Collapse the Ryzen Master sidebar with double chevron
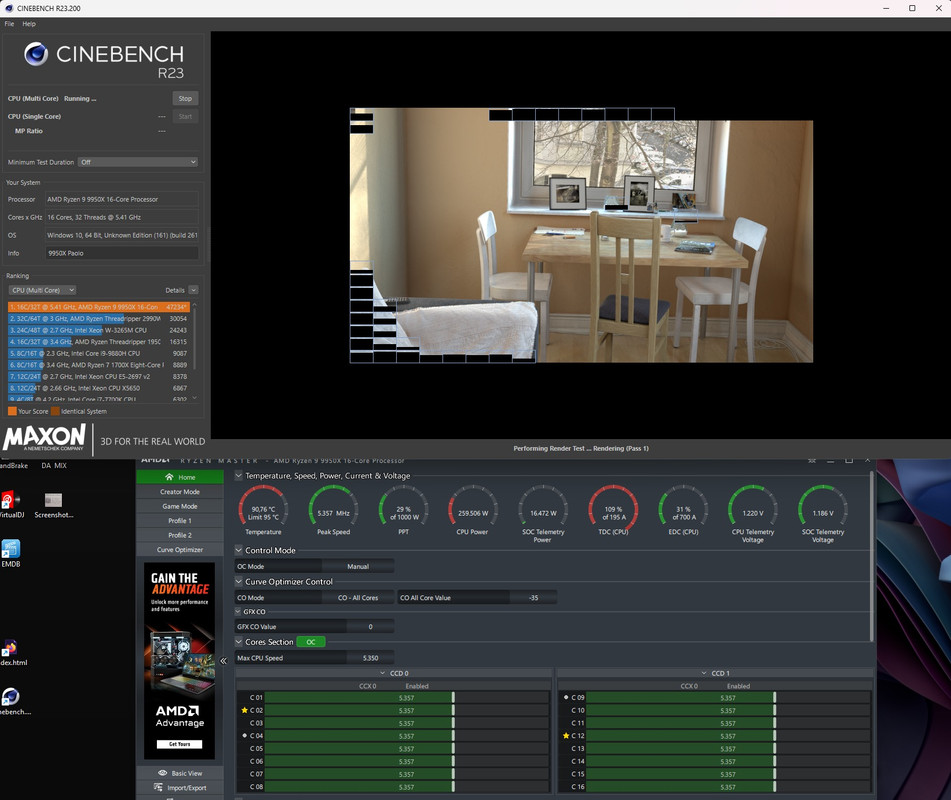951x800 pixels. point(223,661)
